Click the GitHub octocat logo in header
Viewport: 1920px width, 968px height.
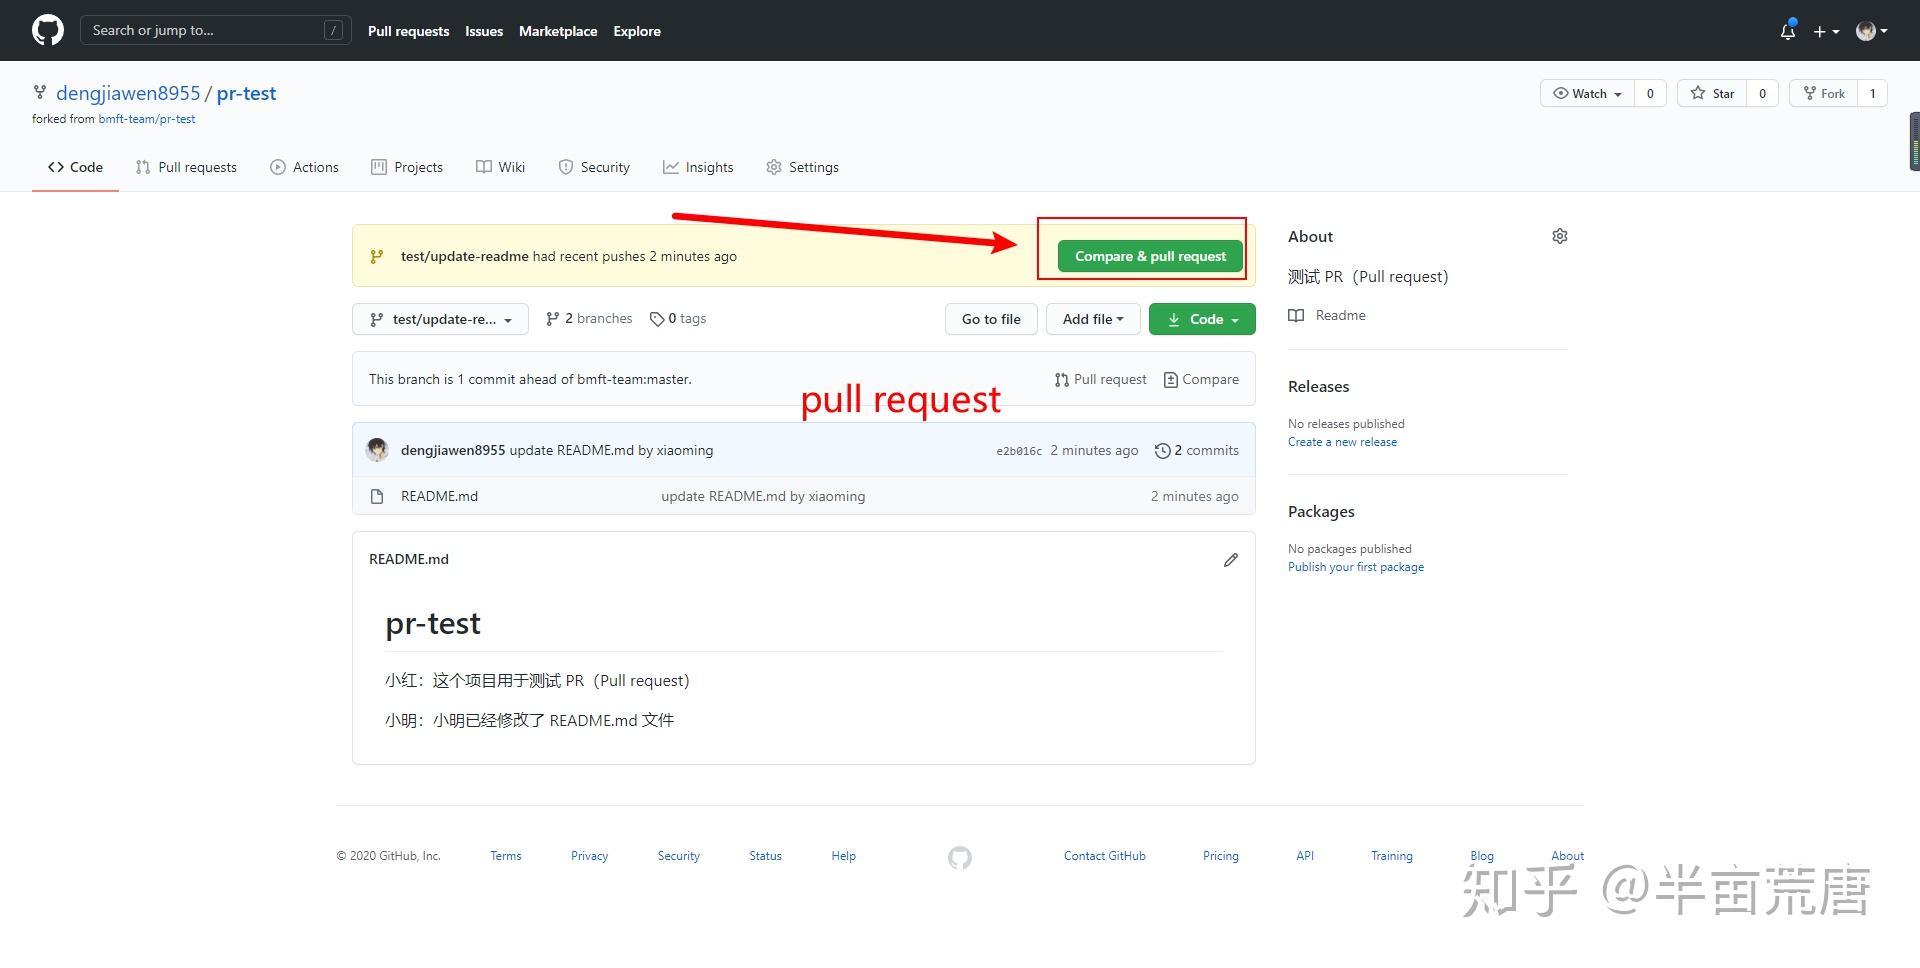[46, 29]
